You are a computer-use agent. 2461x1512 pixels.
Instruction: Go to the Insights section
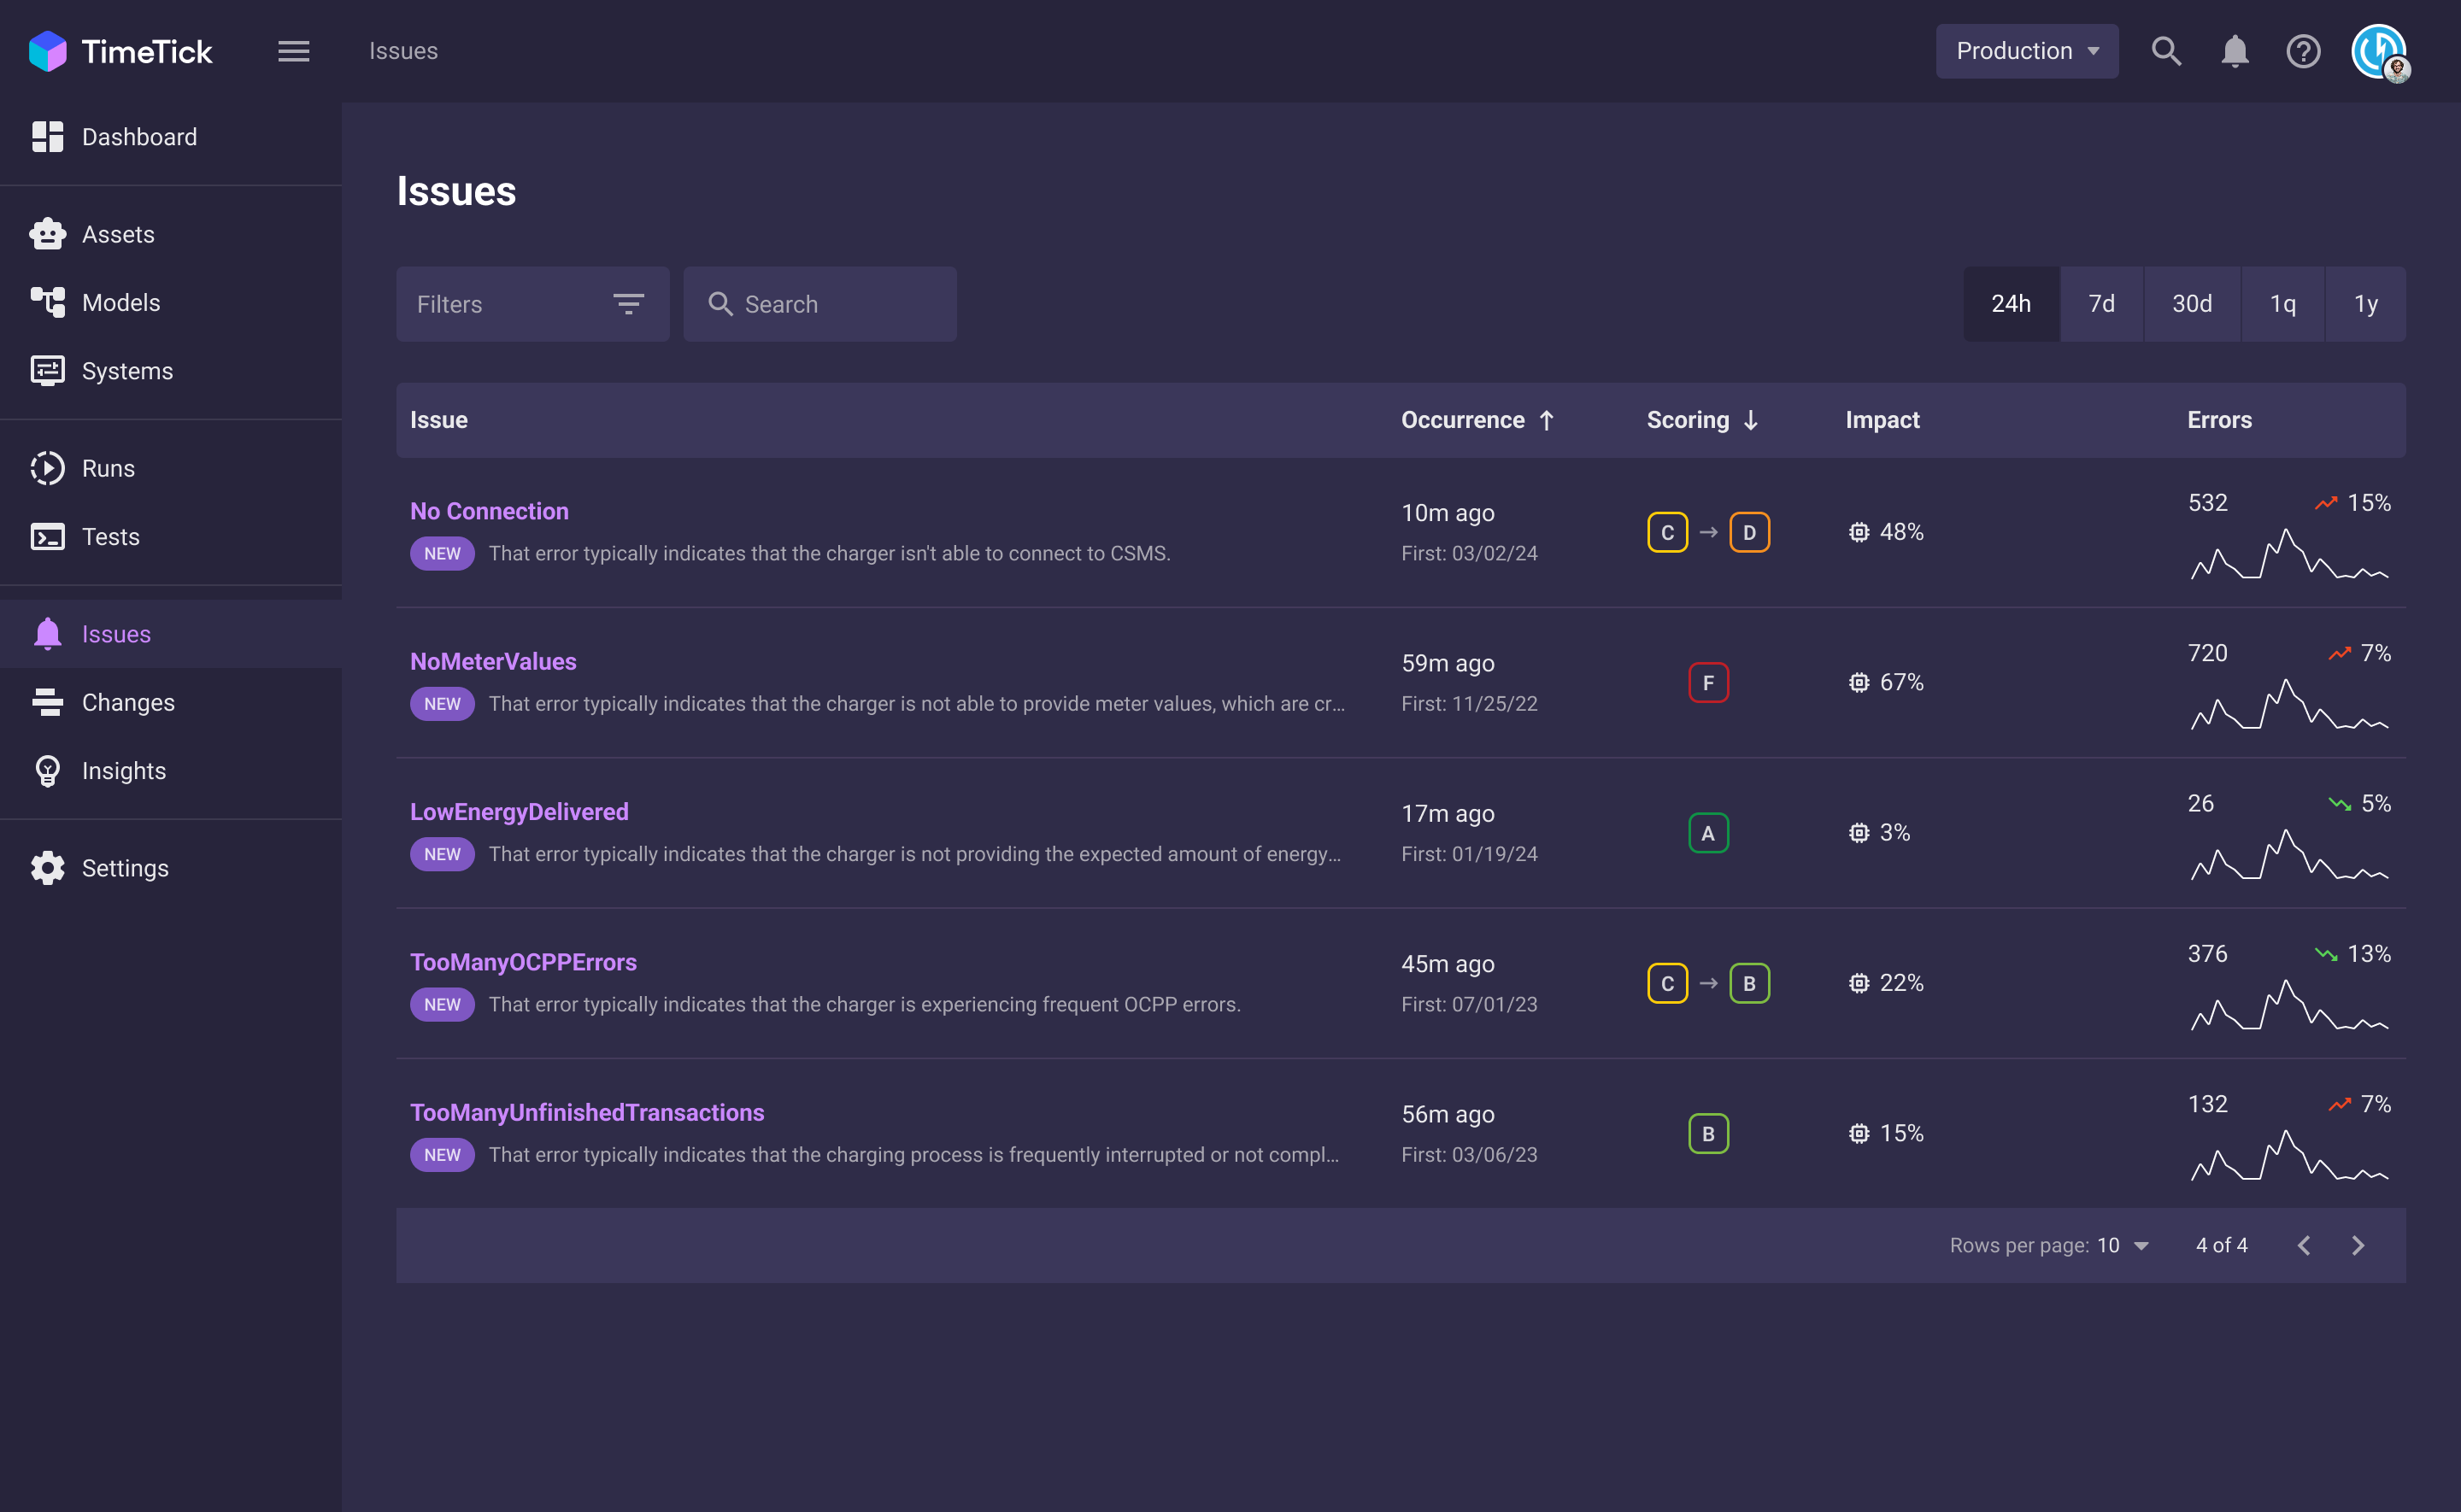click(123, 770)
